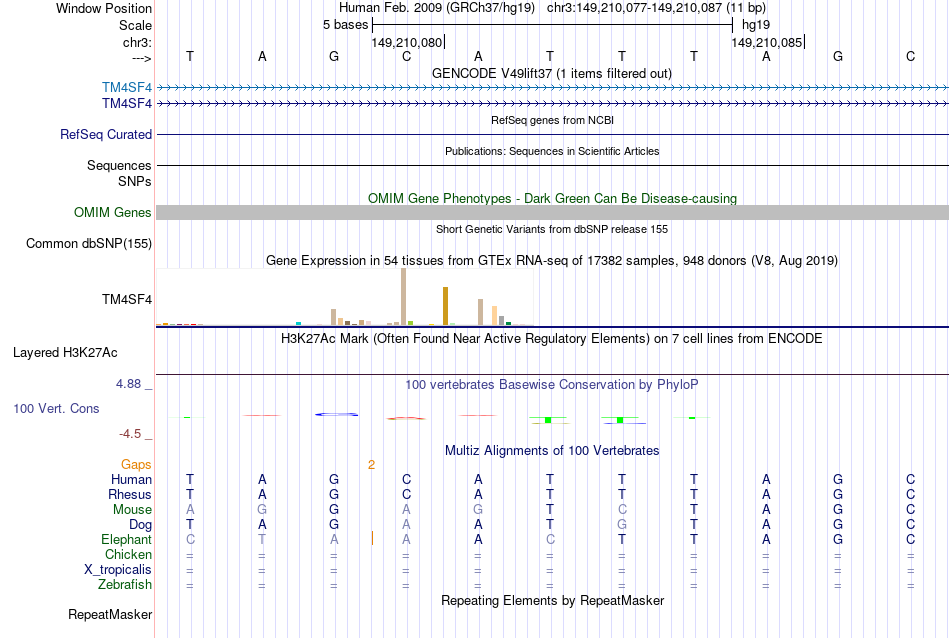Click the '5 bases' scale text
The height and width of the screenshot is (638, 950).
[x=345, y=25]
